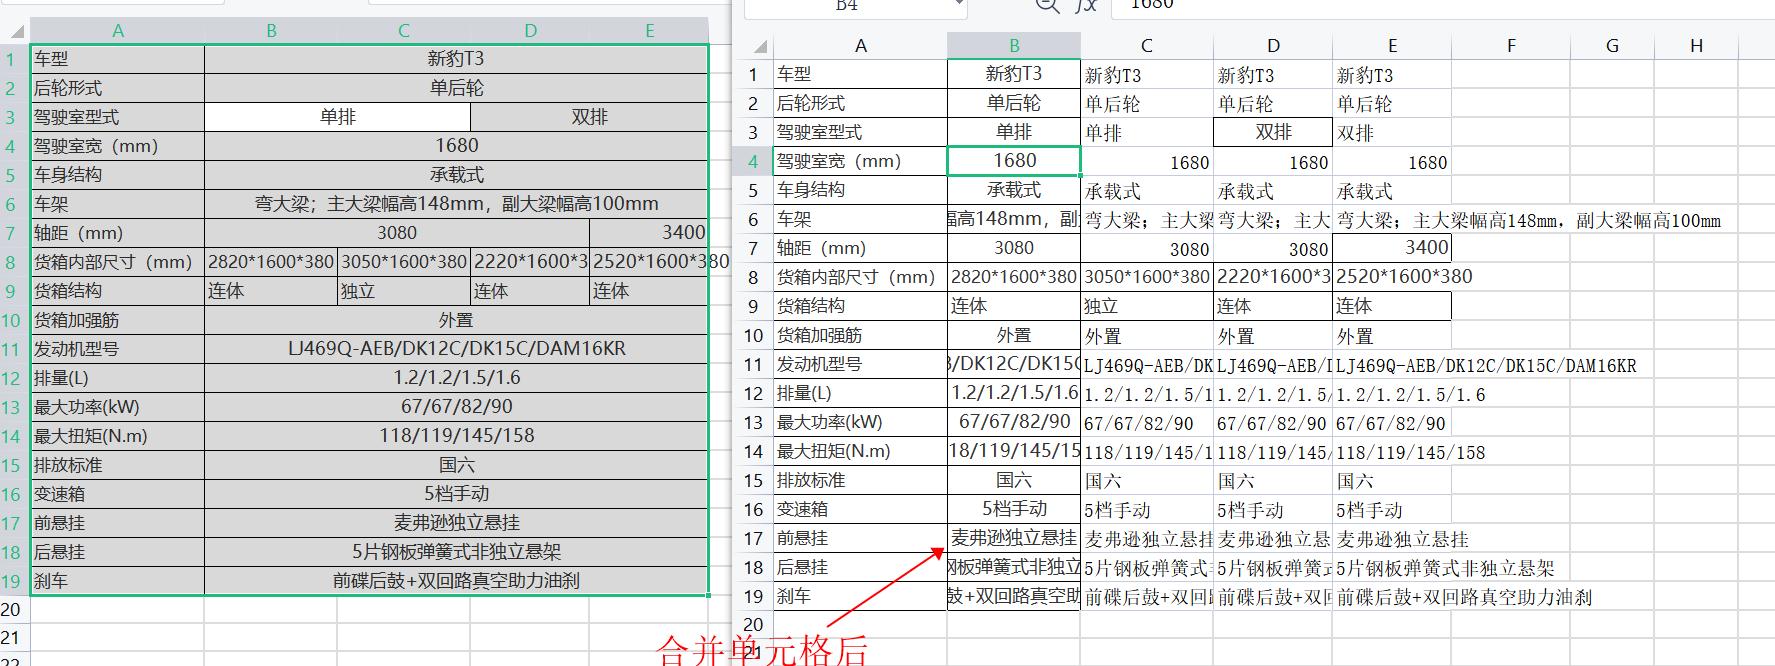Screen dimensions: 1775x666
Task: Select column H header in the white sheet
Action: pos(1696,45)
